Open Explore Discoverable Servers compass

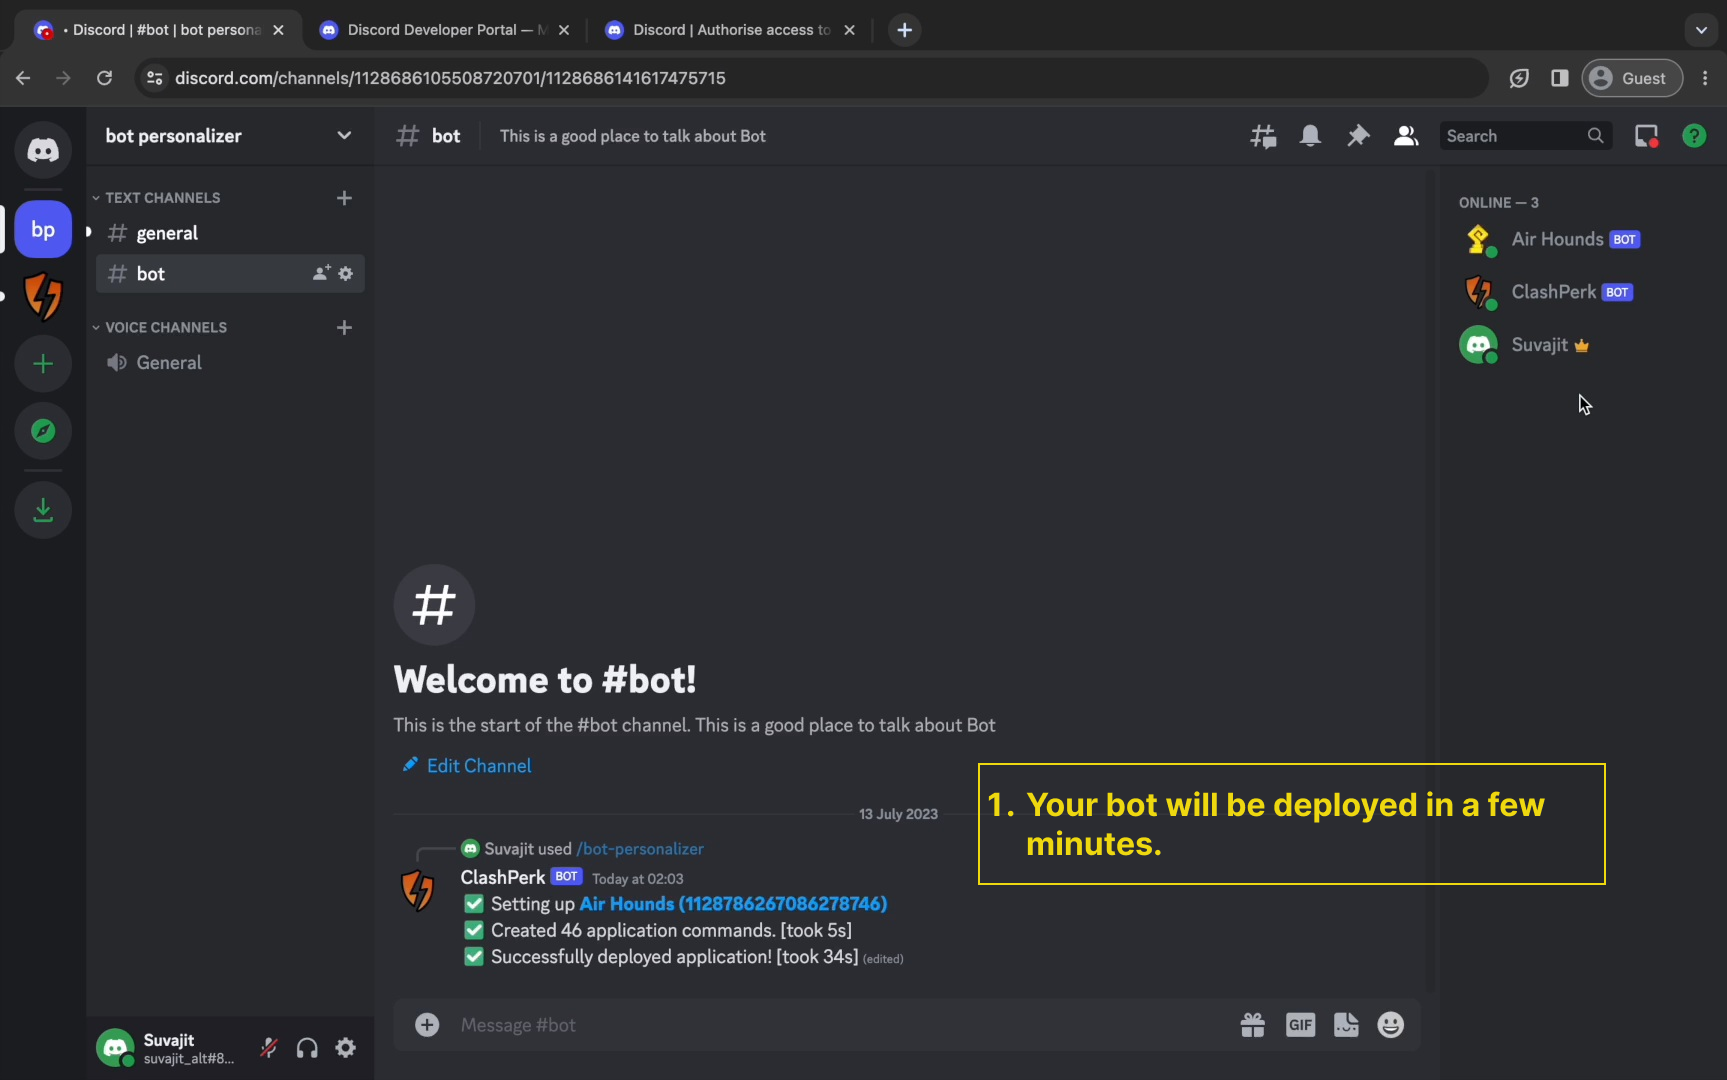point(43,431)
